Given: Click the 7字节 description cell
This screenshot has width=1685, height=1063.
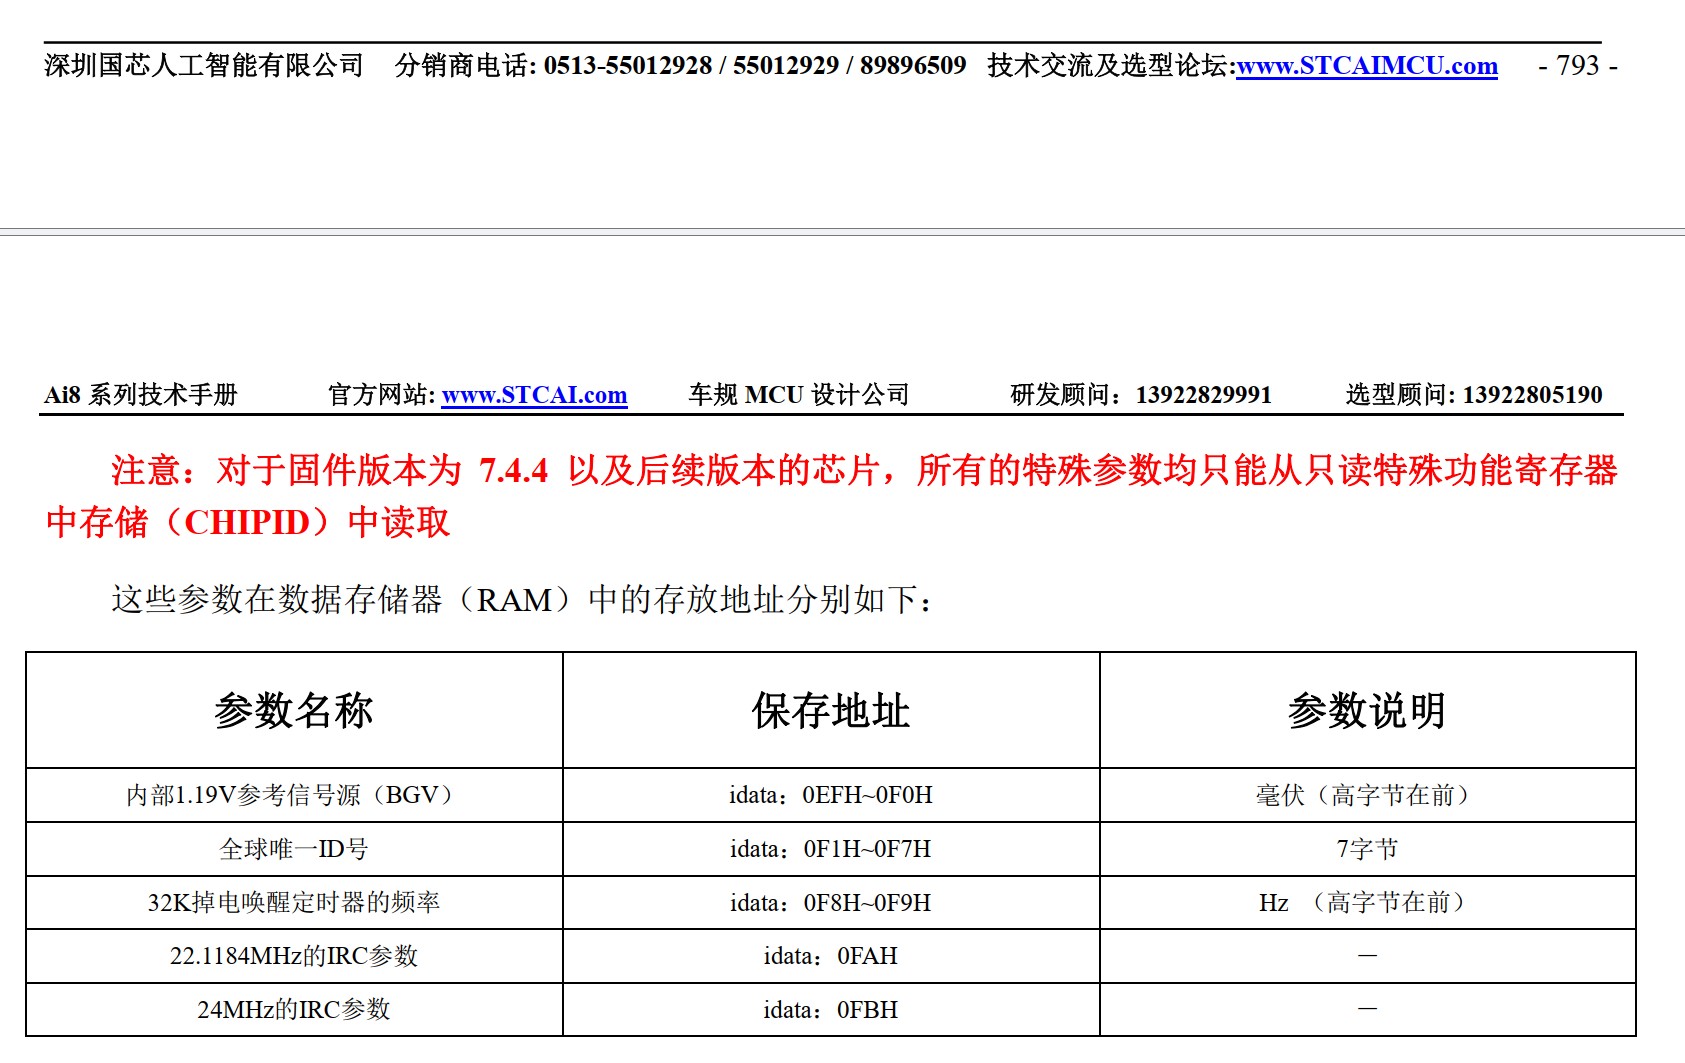Looking at the screenshot, I should pos(1367,849).
